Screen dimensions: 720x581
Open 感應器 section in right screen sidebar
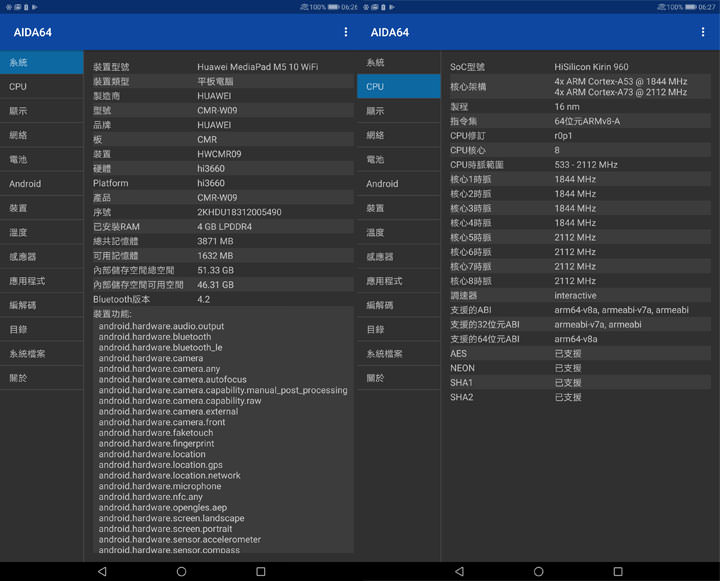pyautogui.click(x=399, y=257)
